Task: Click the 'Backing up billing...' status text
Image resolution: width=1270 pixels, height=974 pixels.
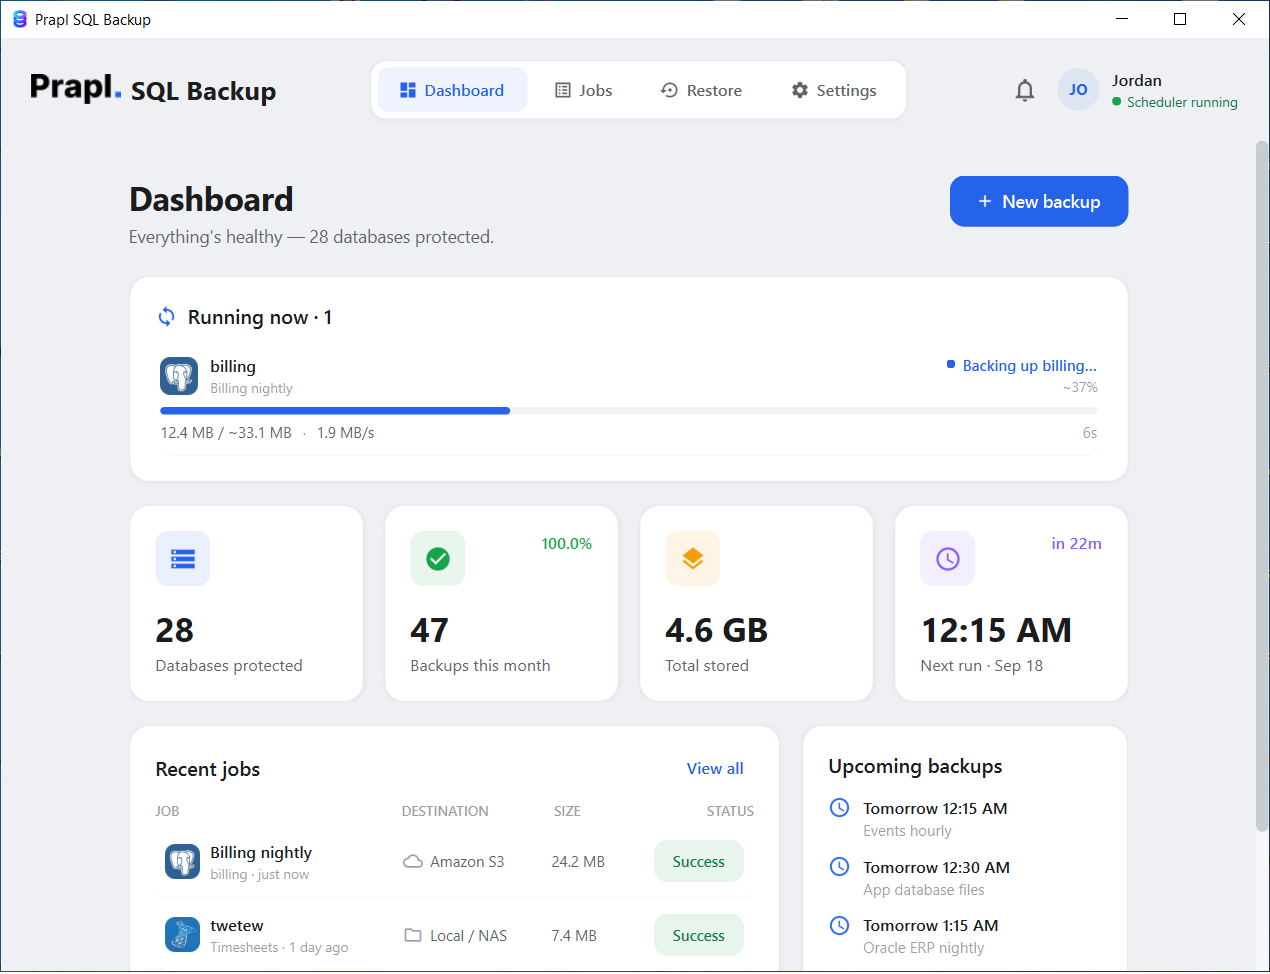Action: 1029,365
